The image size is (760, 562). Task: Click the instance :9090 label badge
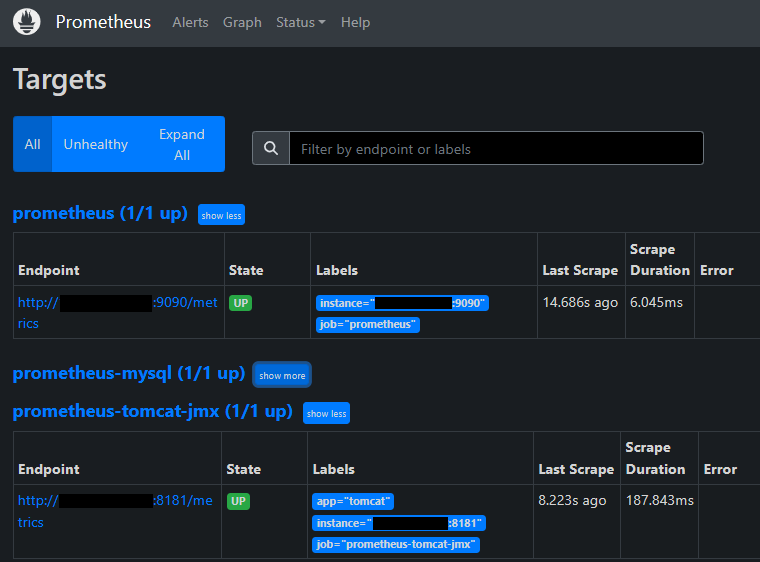pyautogui.click(x=402, y=303)
